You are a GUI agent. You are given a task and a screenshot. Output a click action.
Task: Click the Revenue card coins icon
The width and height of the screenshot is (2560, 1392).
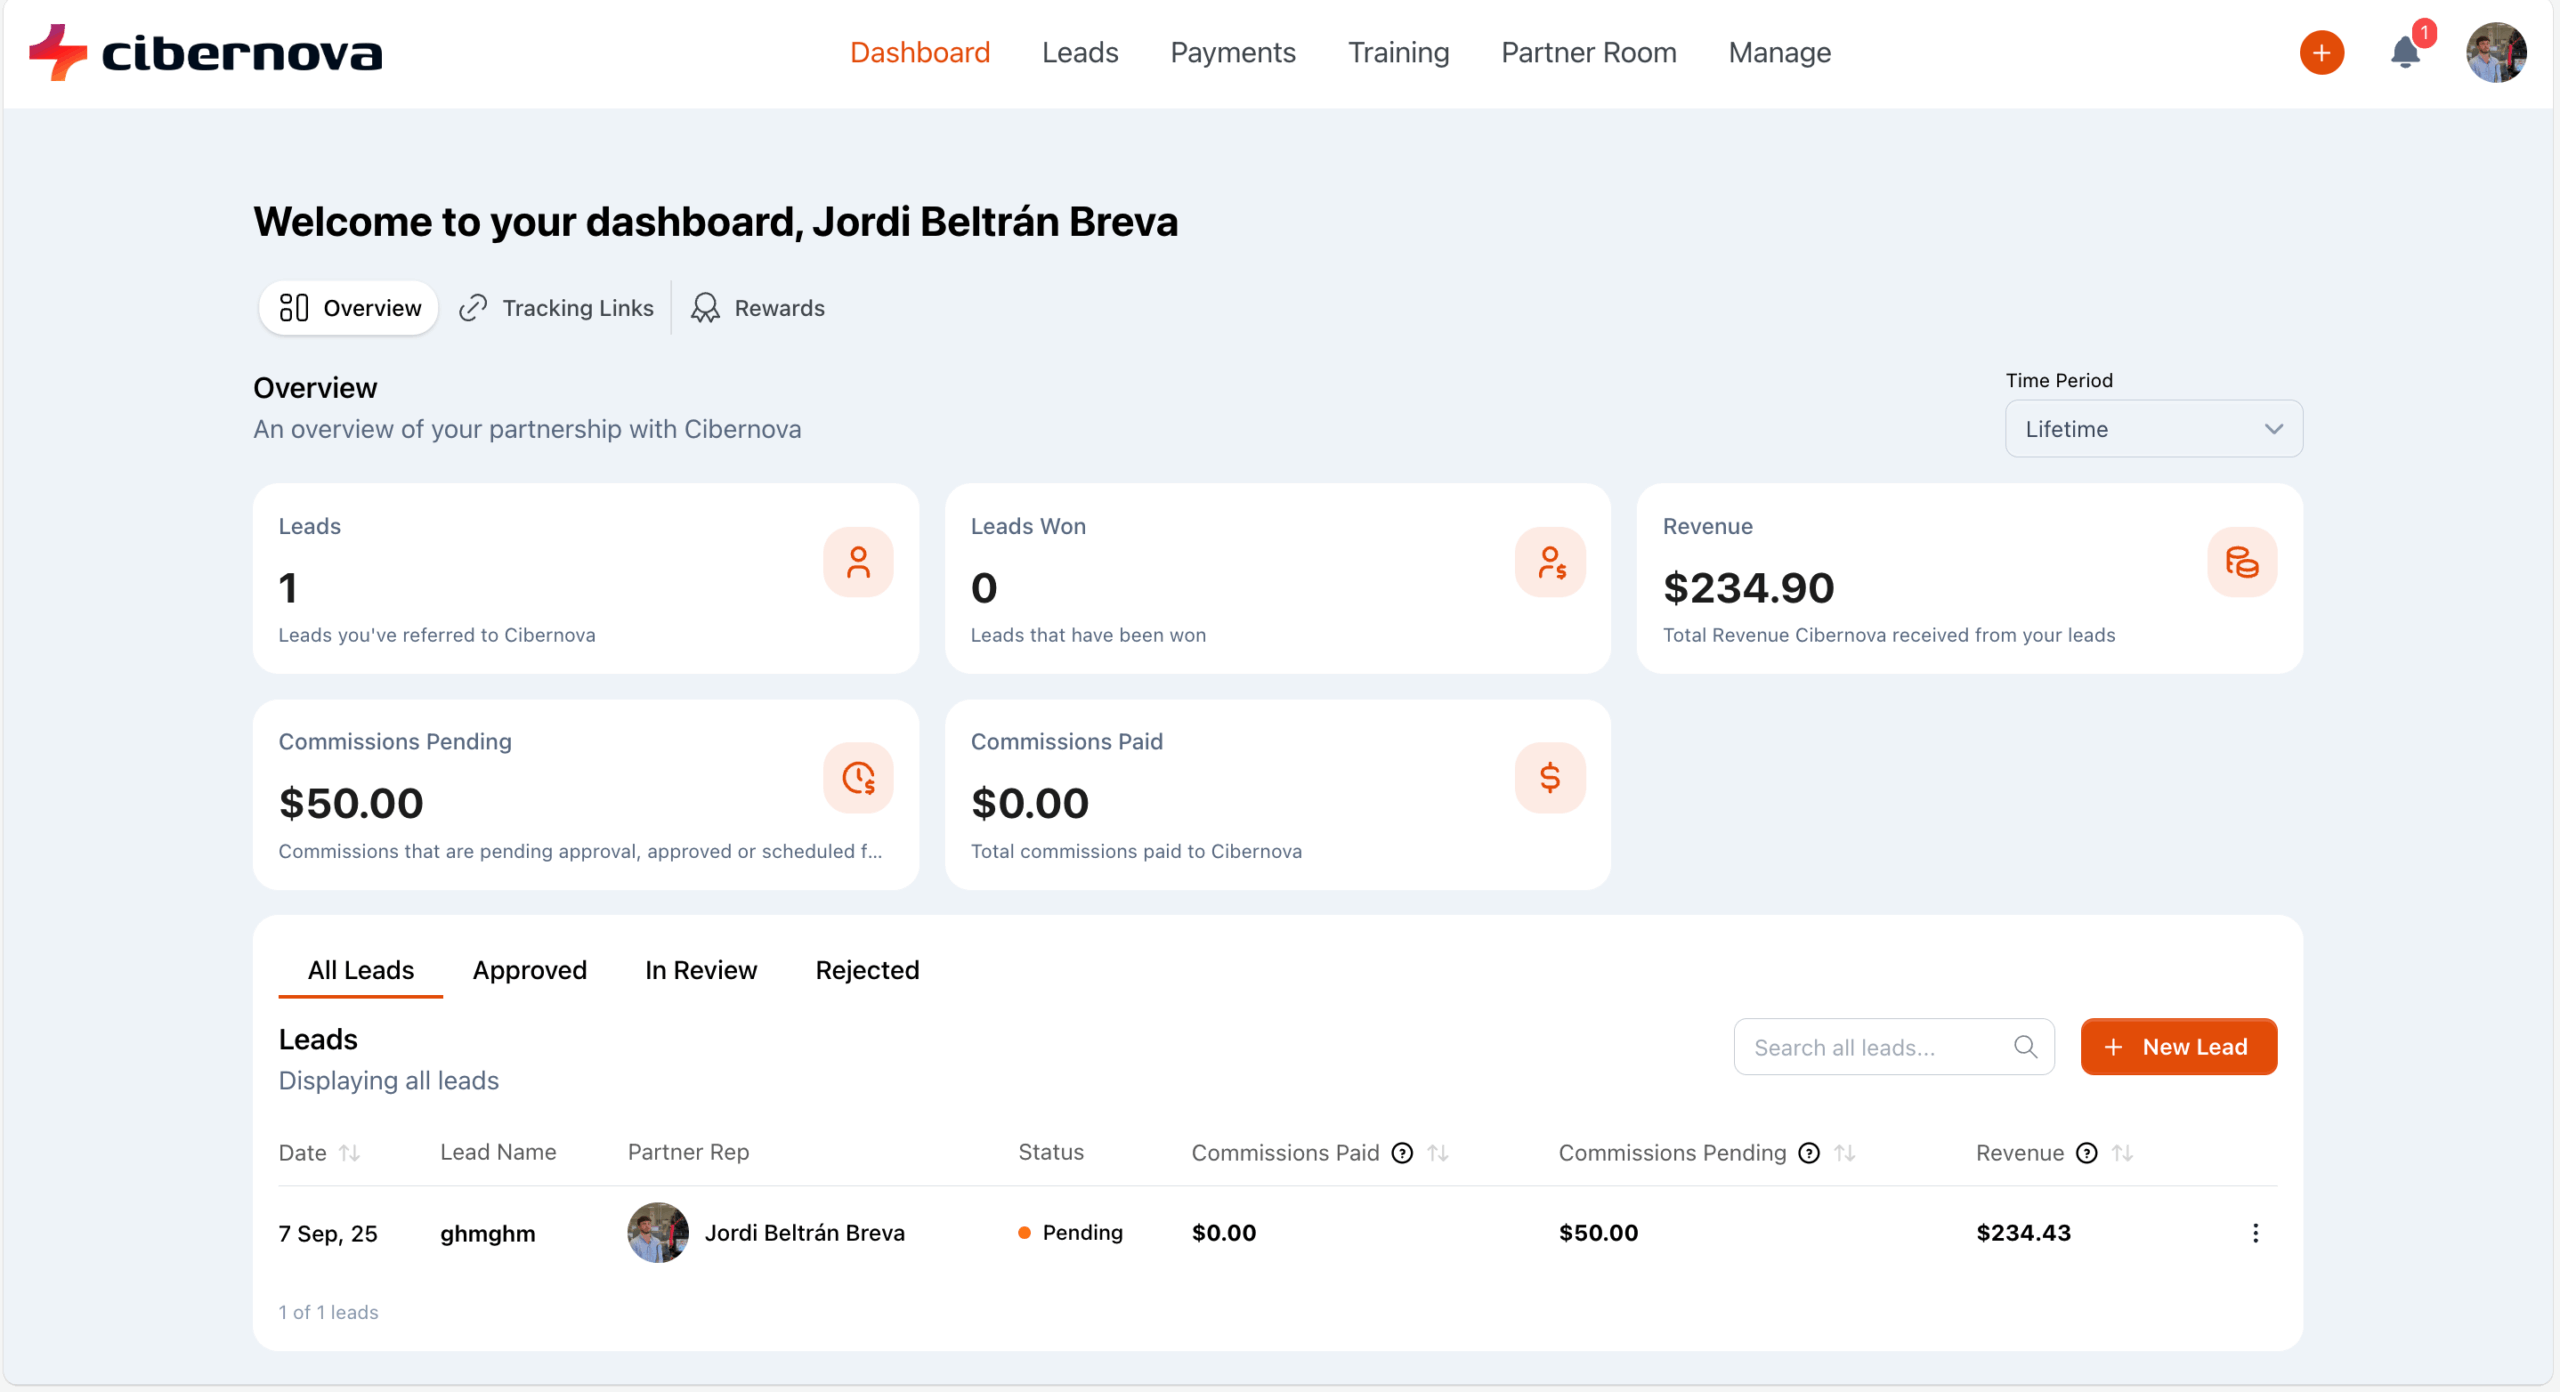(2241, 562)
